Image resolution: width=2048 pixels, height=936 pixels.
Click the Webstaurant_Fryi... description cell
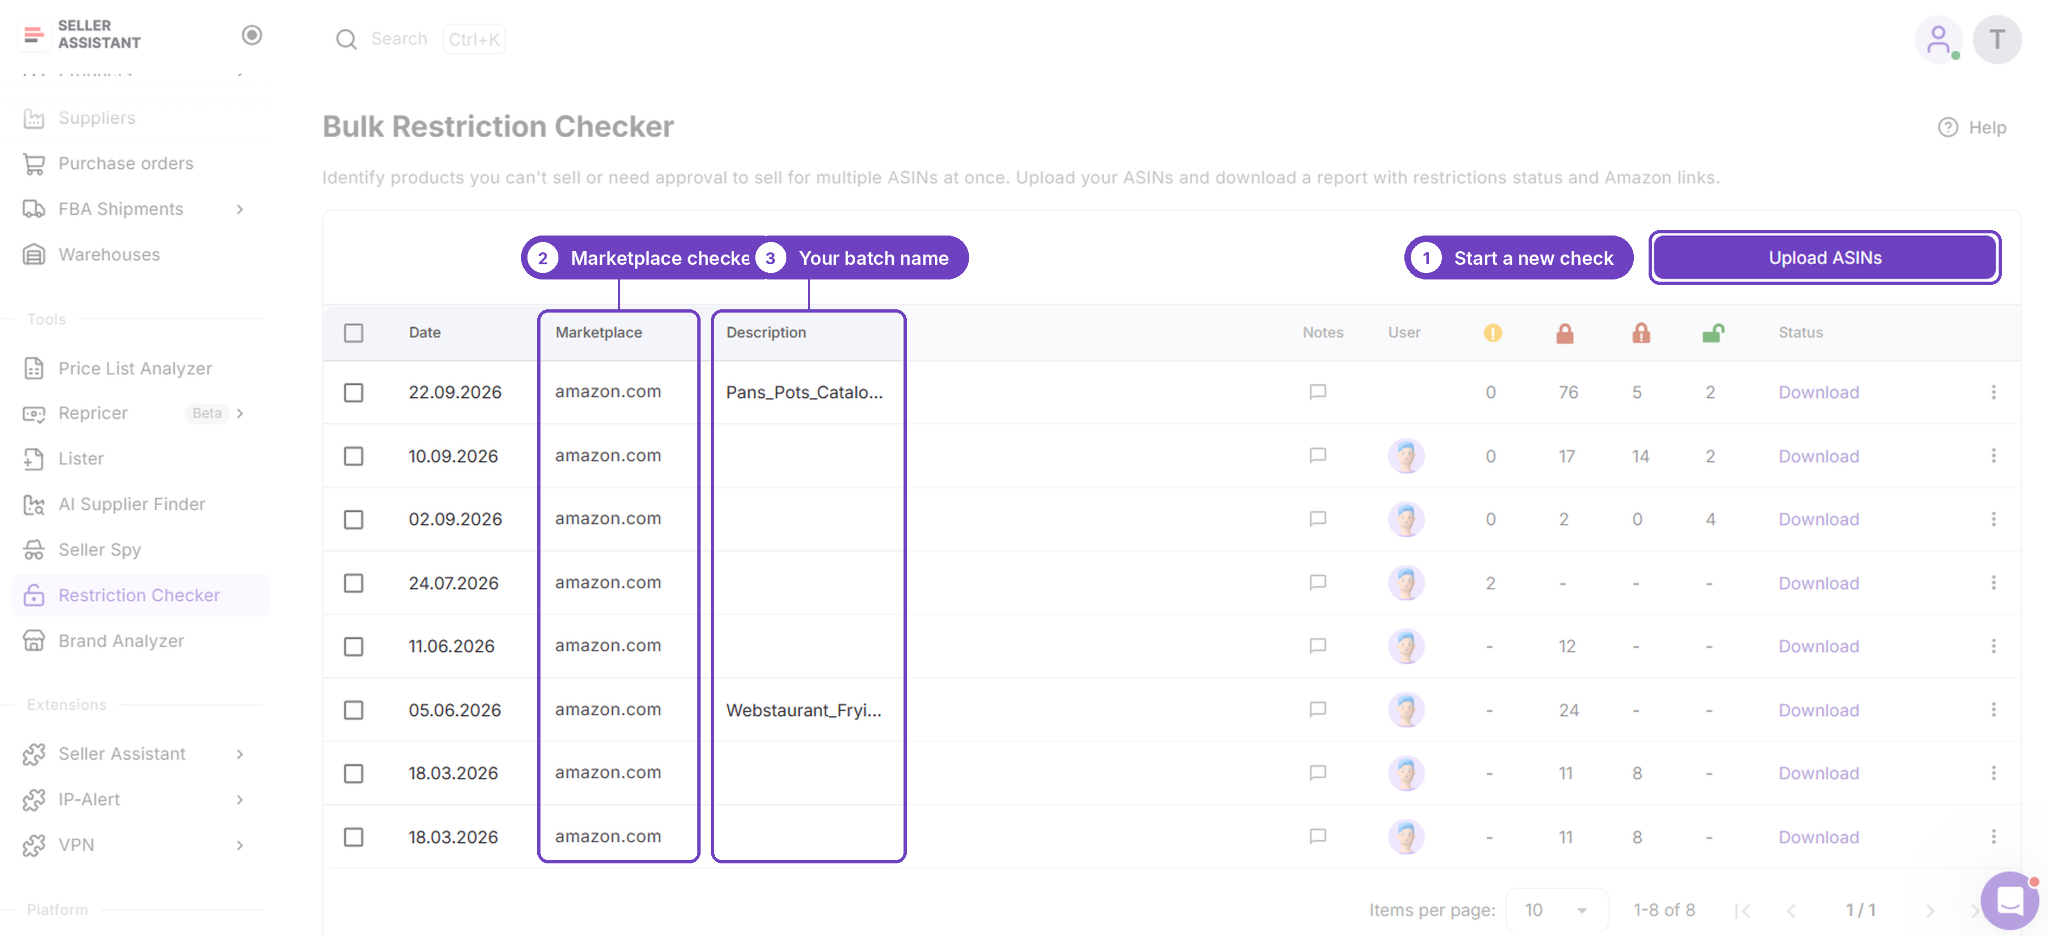[x=804, y=710]
